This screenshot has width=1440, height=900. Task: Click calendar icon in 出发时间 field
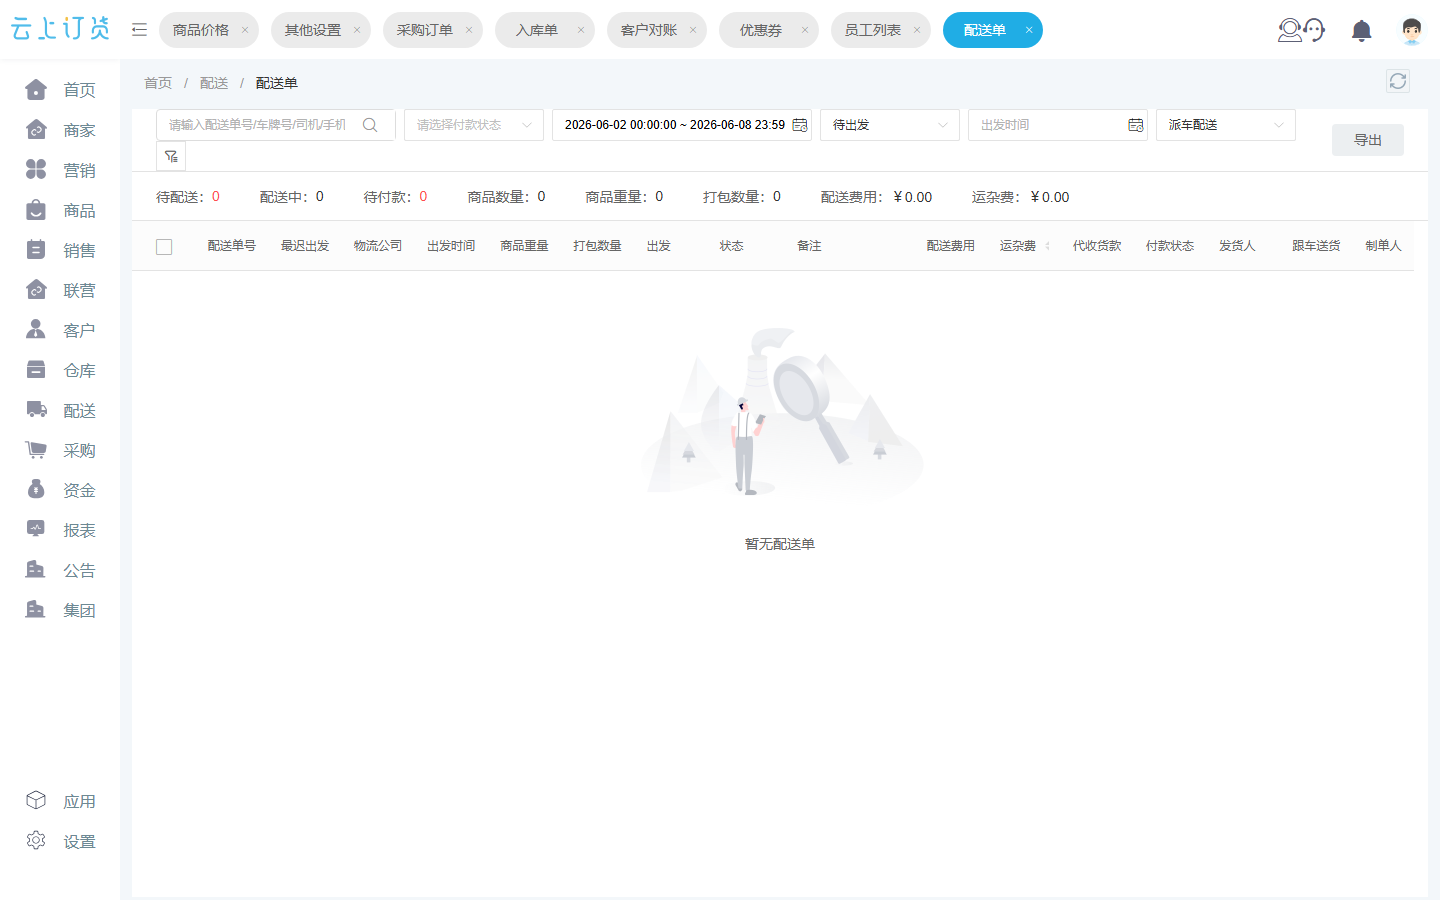(1136, 125)
